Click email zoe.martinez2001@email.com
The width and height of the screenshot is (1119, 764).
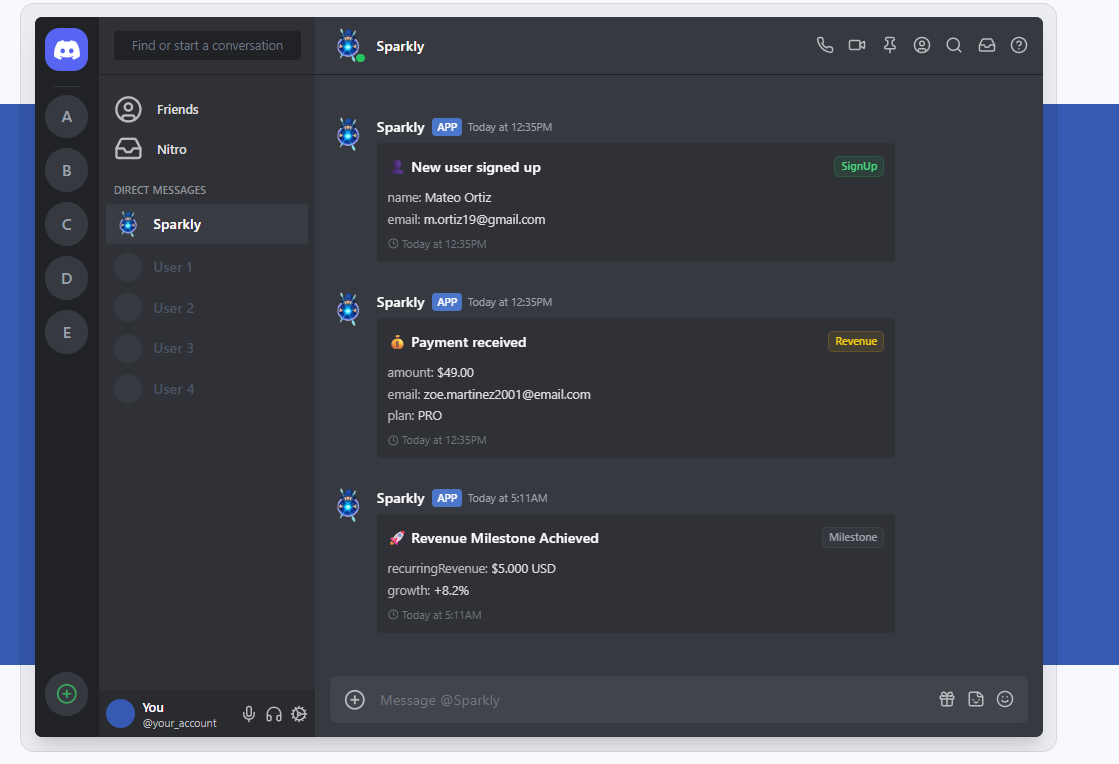(x=507, y=394)
